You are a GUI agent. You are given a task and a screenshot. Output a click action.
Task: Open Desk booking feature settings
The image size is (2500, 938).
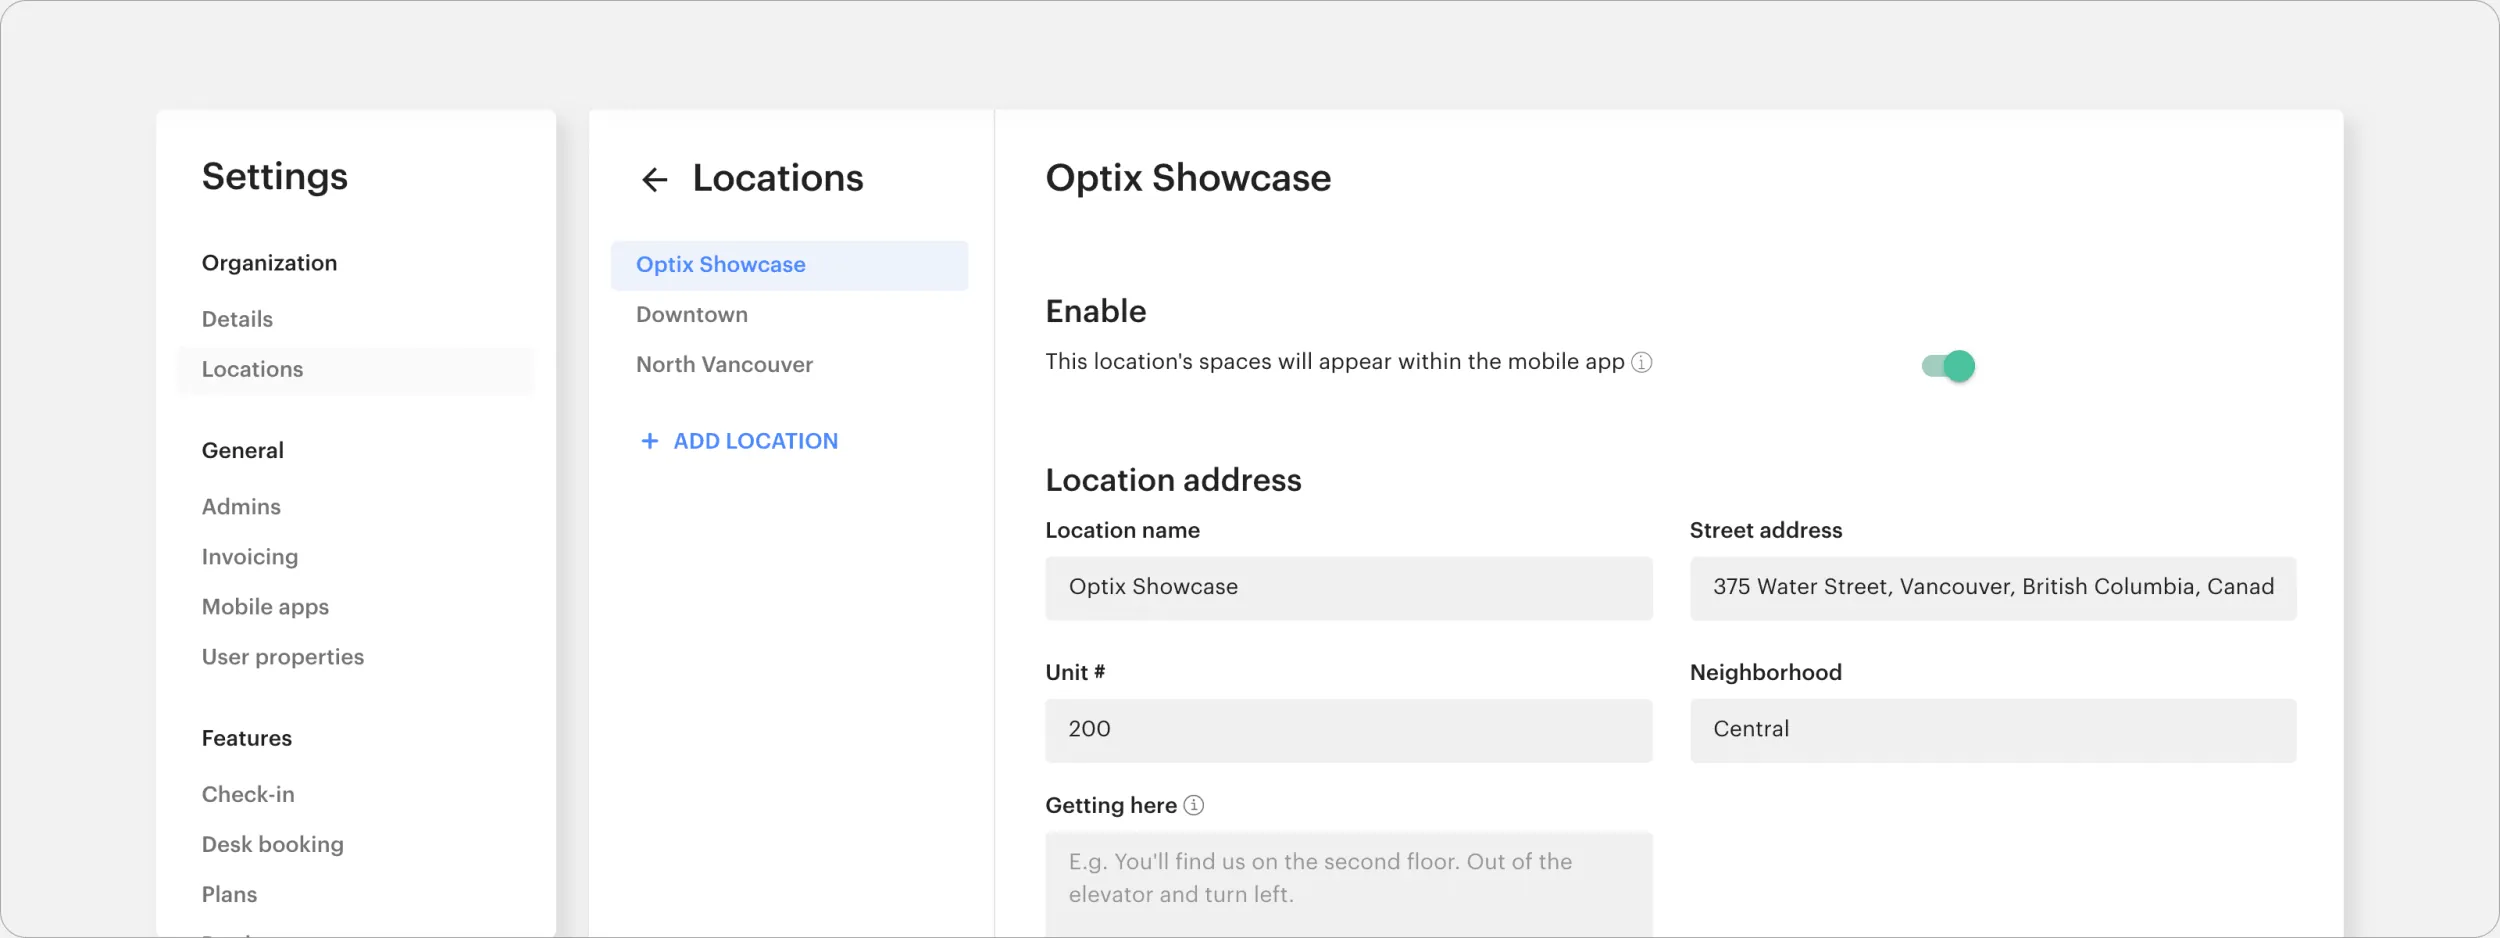point(273,844)
